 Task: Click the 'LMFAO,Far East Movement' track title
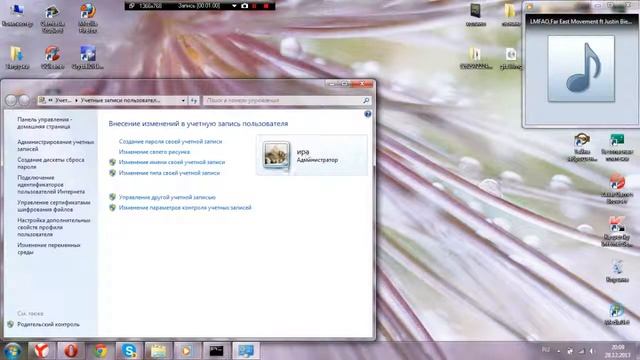pos(580,22)
